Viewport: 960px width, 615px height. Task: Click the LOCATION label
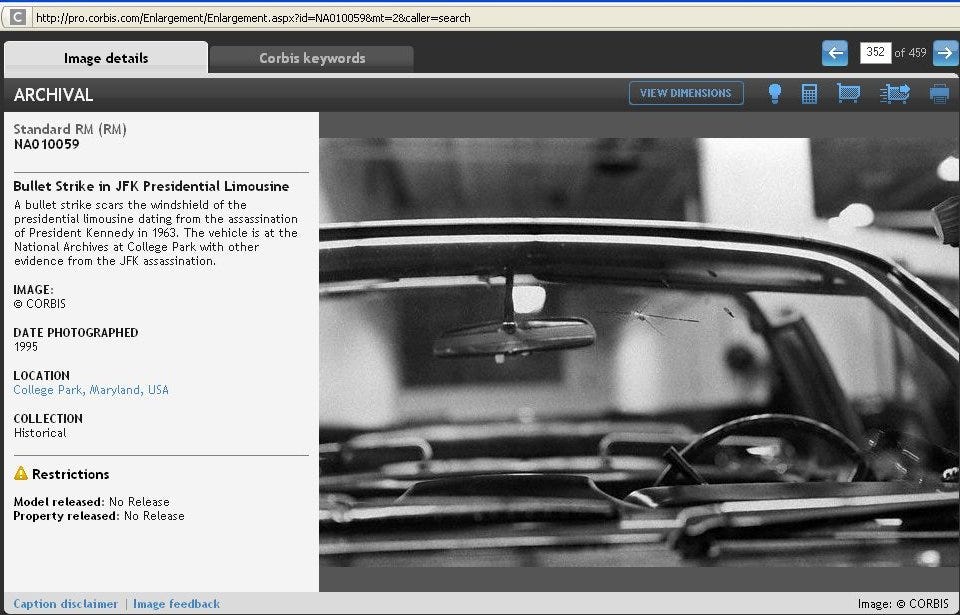pyautogui.click(x=42, y=375)
